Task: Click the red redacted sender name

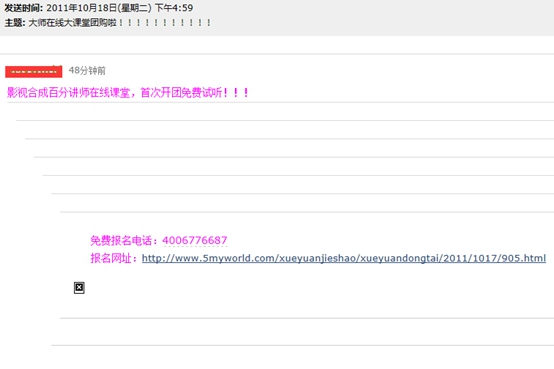Action: coord(34,71)
